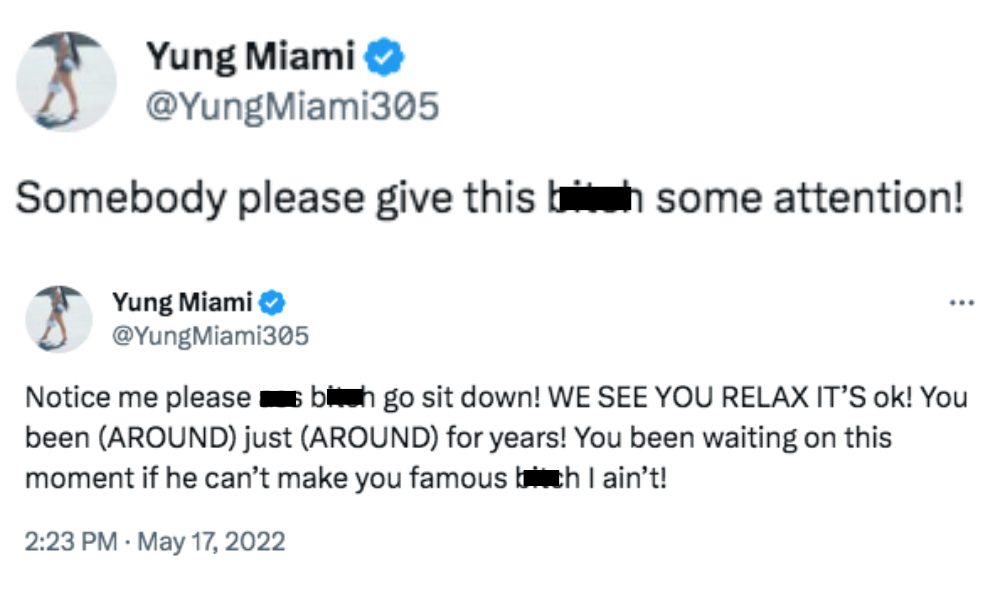Click the small @YungMiami305 handle in quoted tweet
The width and height of the screenshot is (1000, 600).
[210, 336]
